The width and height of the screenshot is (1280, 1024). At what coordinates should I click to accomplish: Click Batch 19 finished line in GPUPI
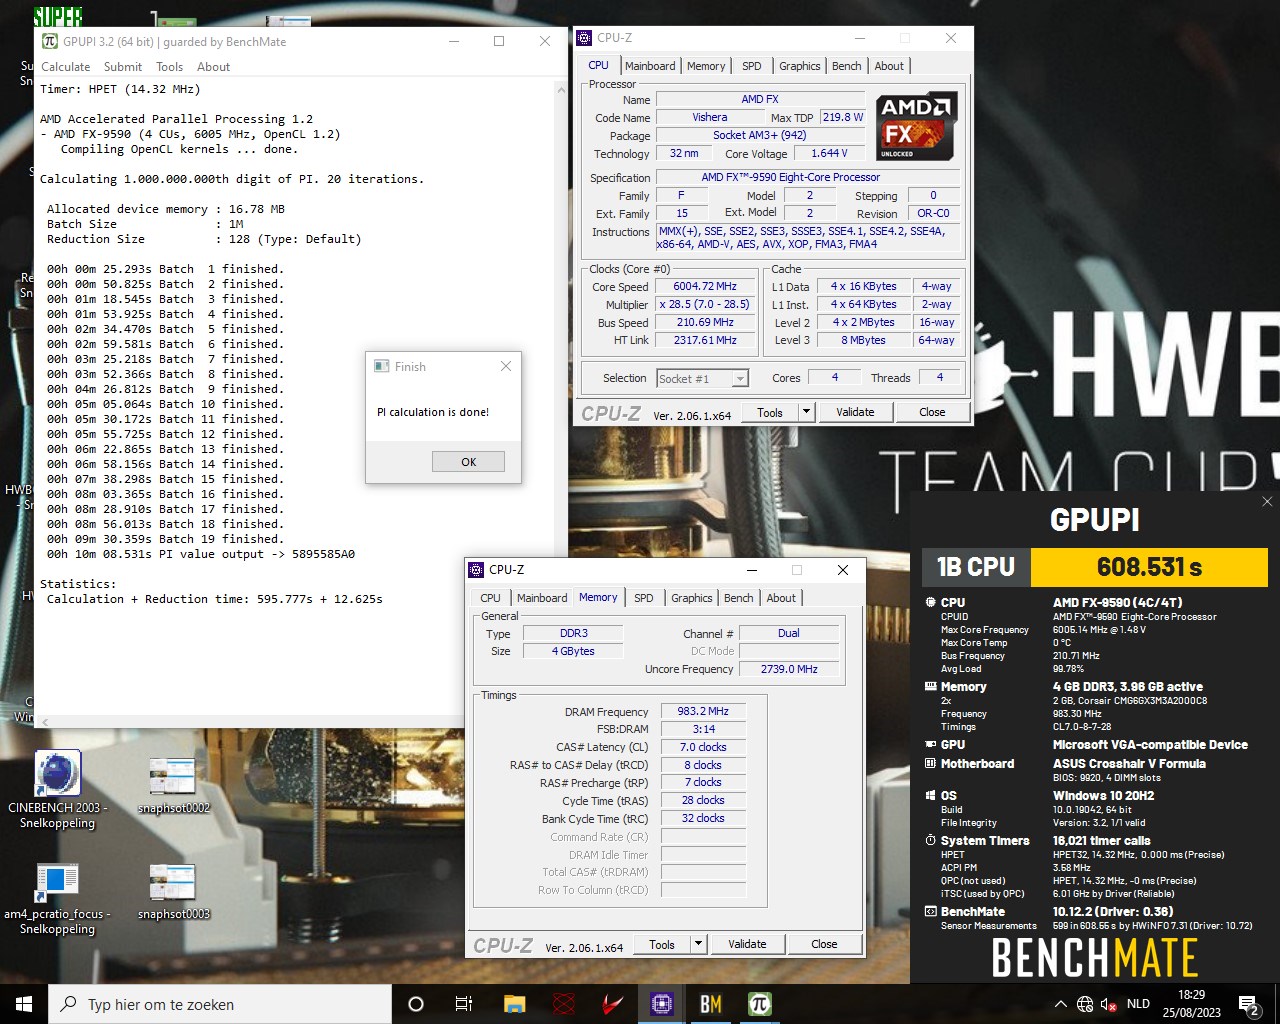coord(165,539)
